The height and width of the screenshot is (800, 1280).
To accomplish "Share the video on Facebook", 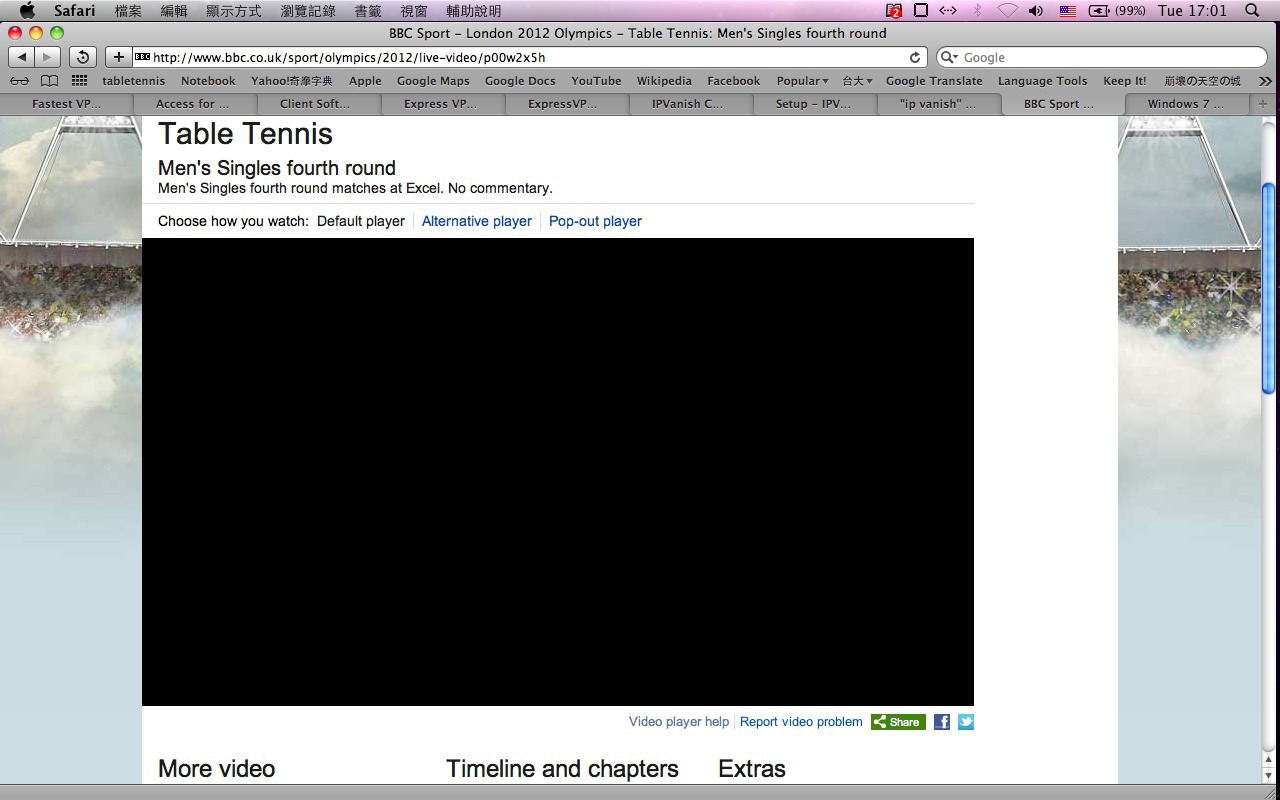I will pos(942,722).
